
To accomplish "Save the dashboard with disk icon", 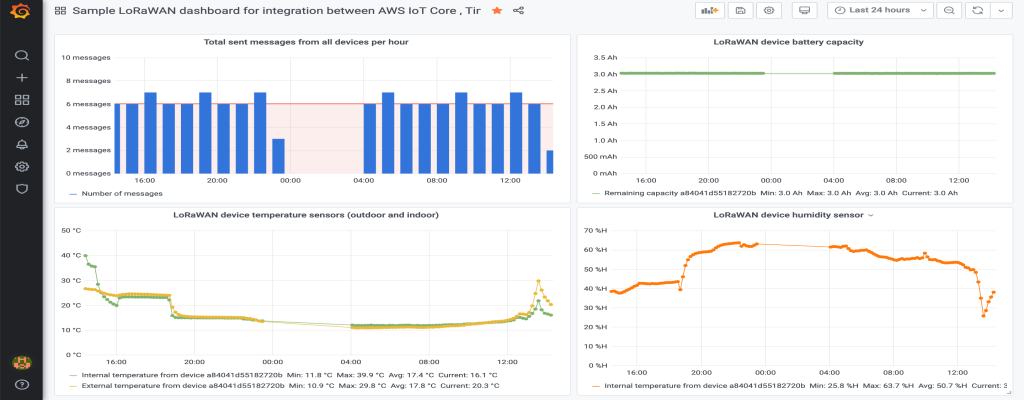I will click(x=741, y=10).
